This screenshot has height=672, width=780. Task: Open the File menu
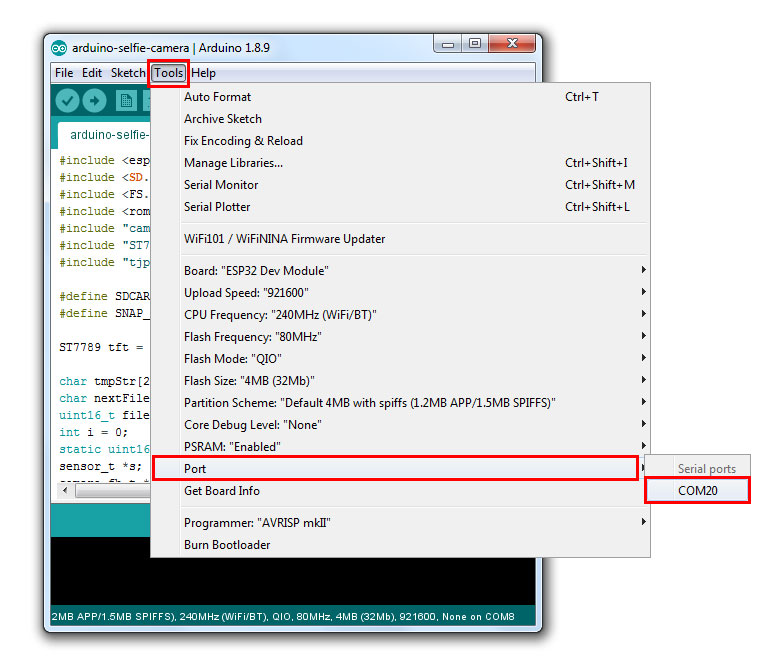[64, 73]
